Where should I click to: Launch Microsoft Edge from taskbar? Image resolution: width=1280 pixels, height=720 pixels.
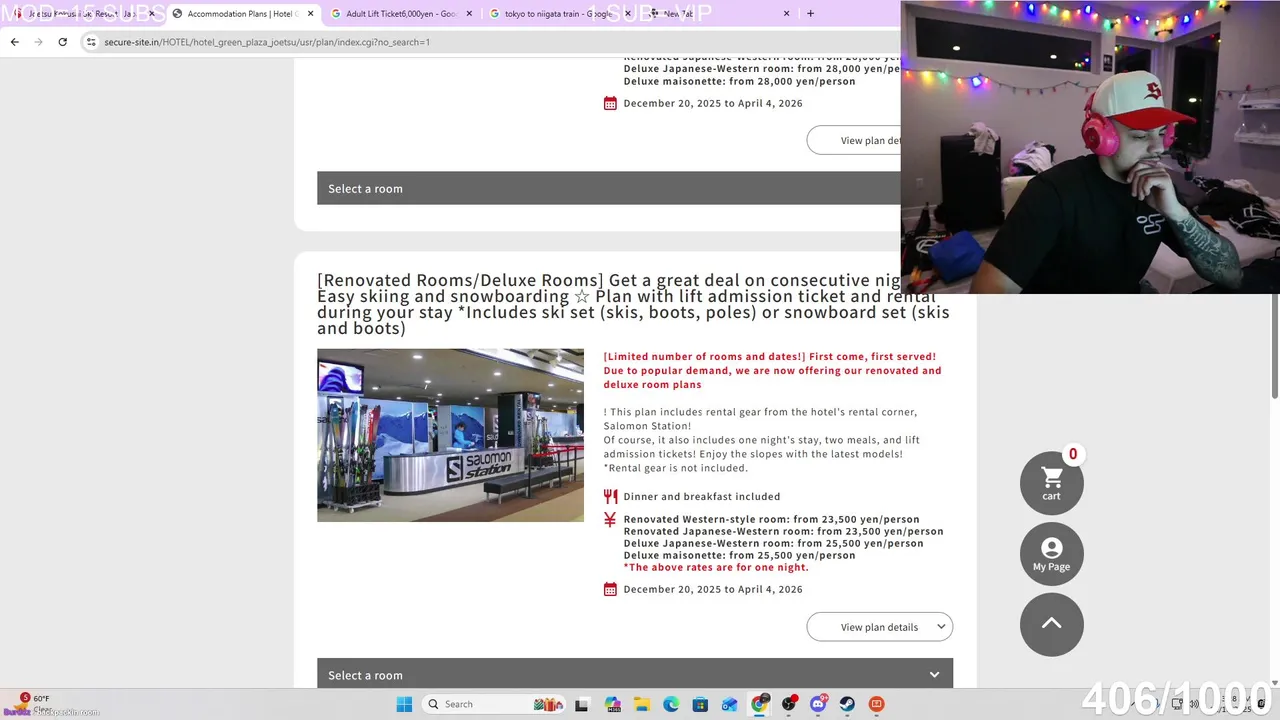point(671,704)
